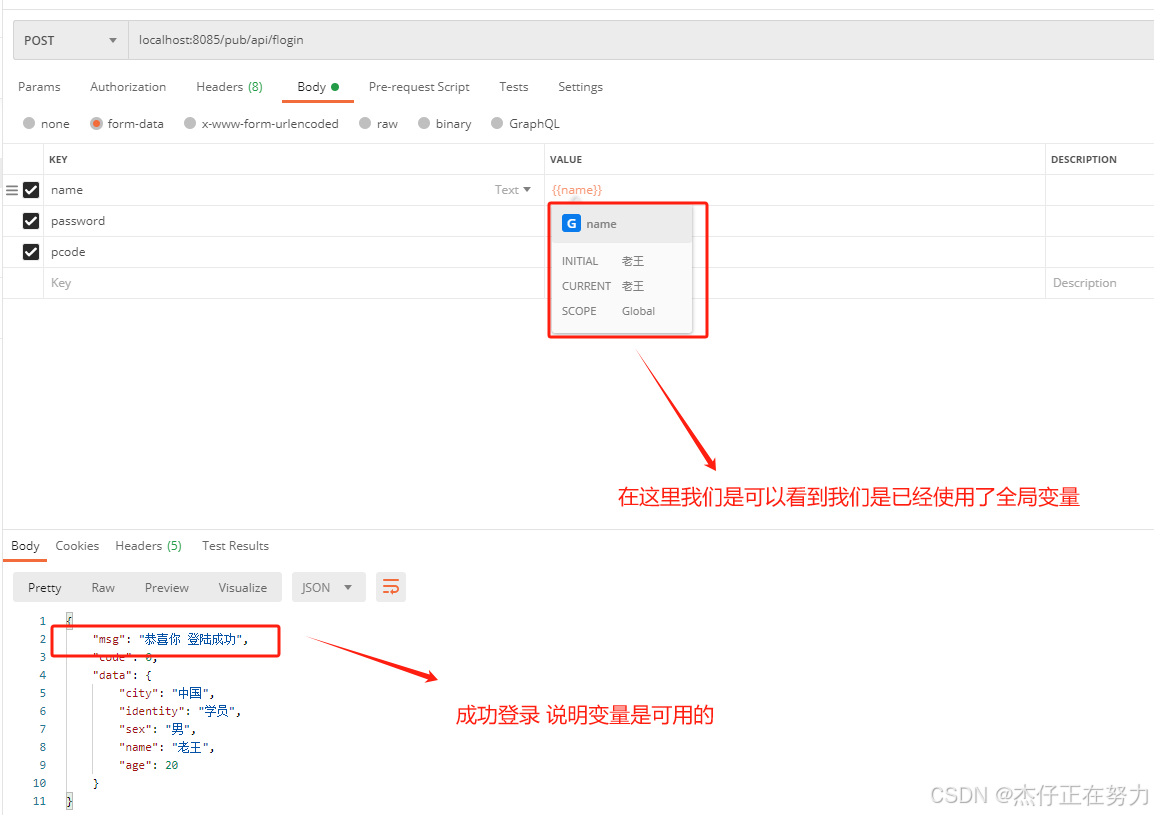Screen dimensions: 1154x815
Task: Click the Description placeholder field
Action: tap(1100, 283)
